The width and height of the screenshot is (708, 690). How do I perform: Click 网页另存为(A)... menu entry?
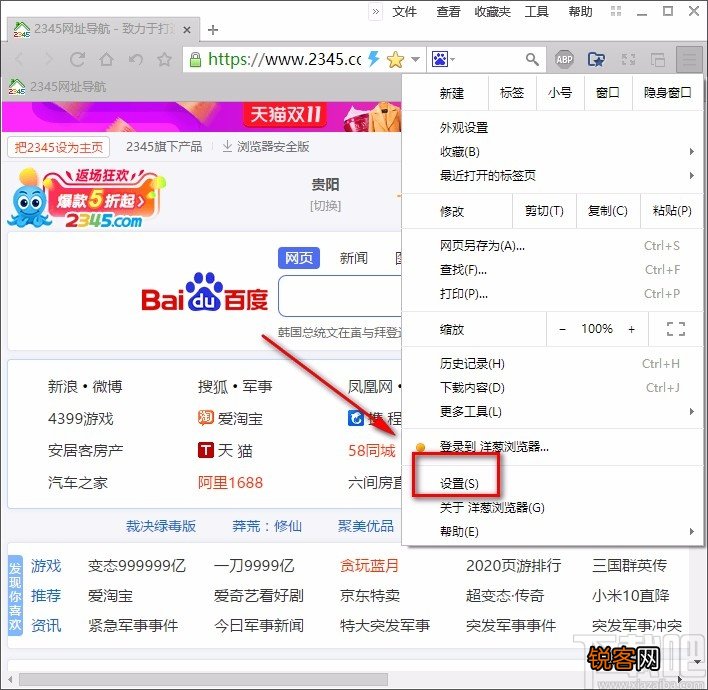coord(552,246)
